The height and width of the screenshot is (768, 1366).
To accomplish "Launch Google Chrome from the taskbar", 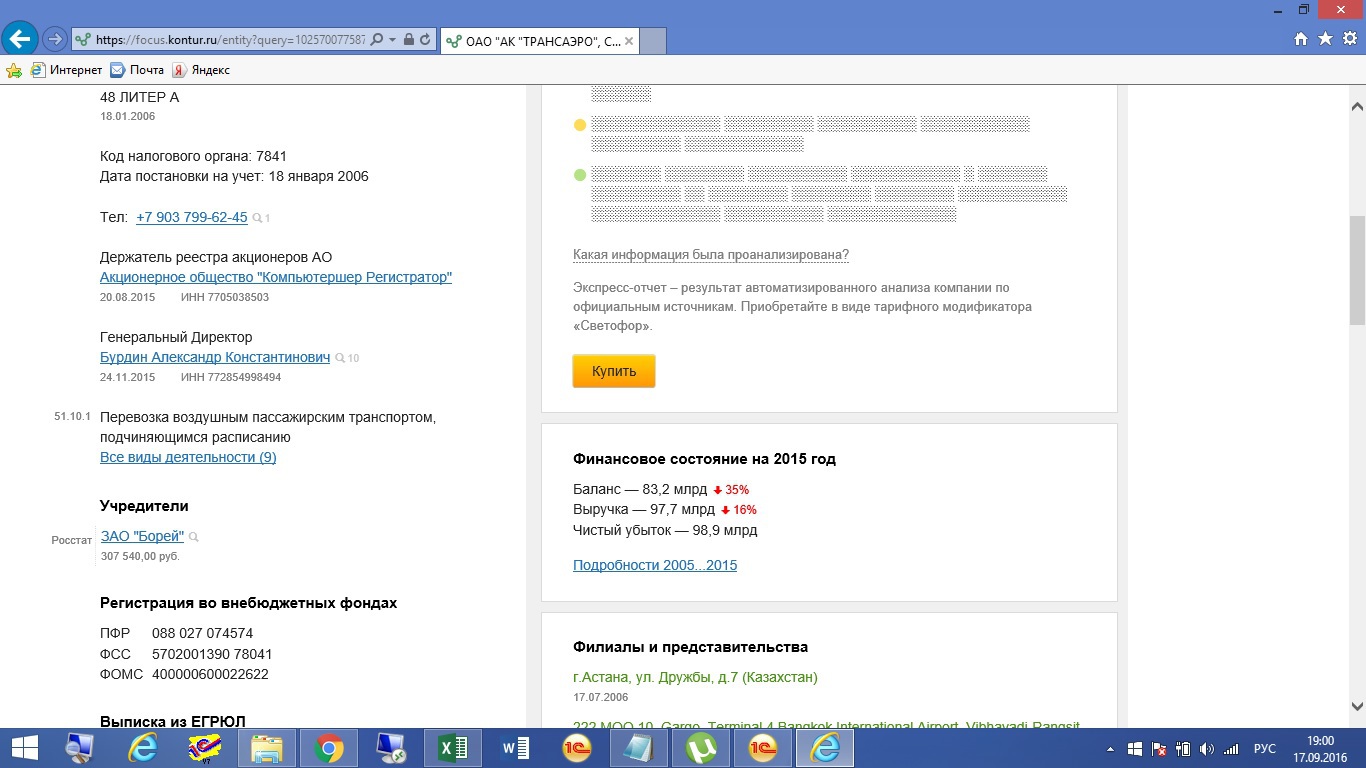I will [328, 748].
